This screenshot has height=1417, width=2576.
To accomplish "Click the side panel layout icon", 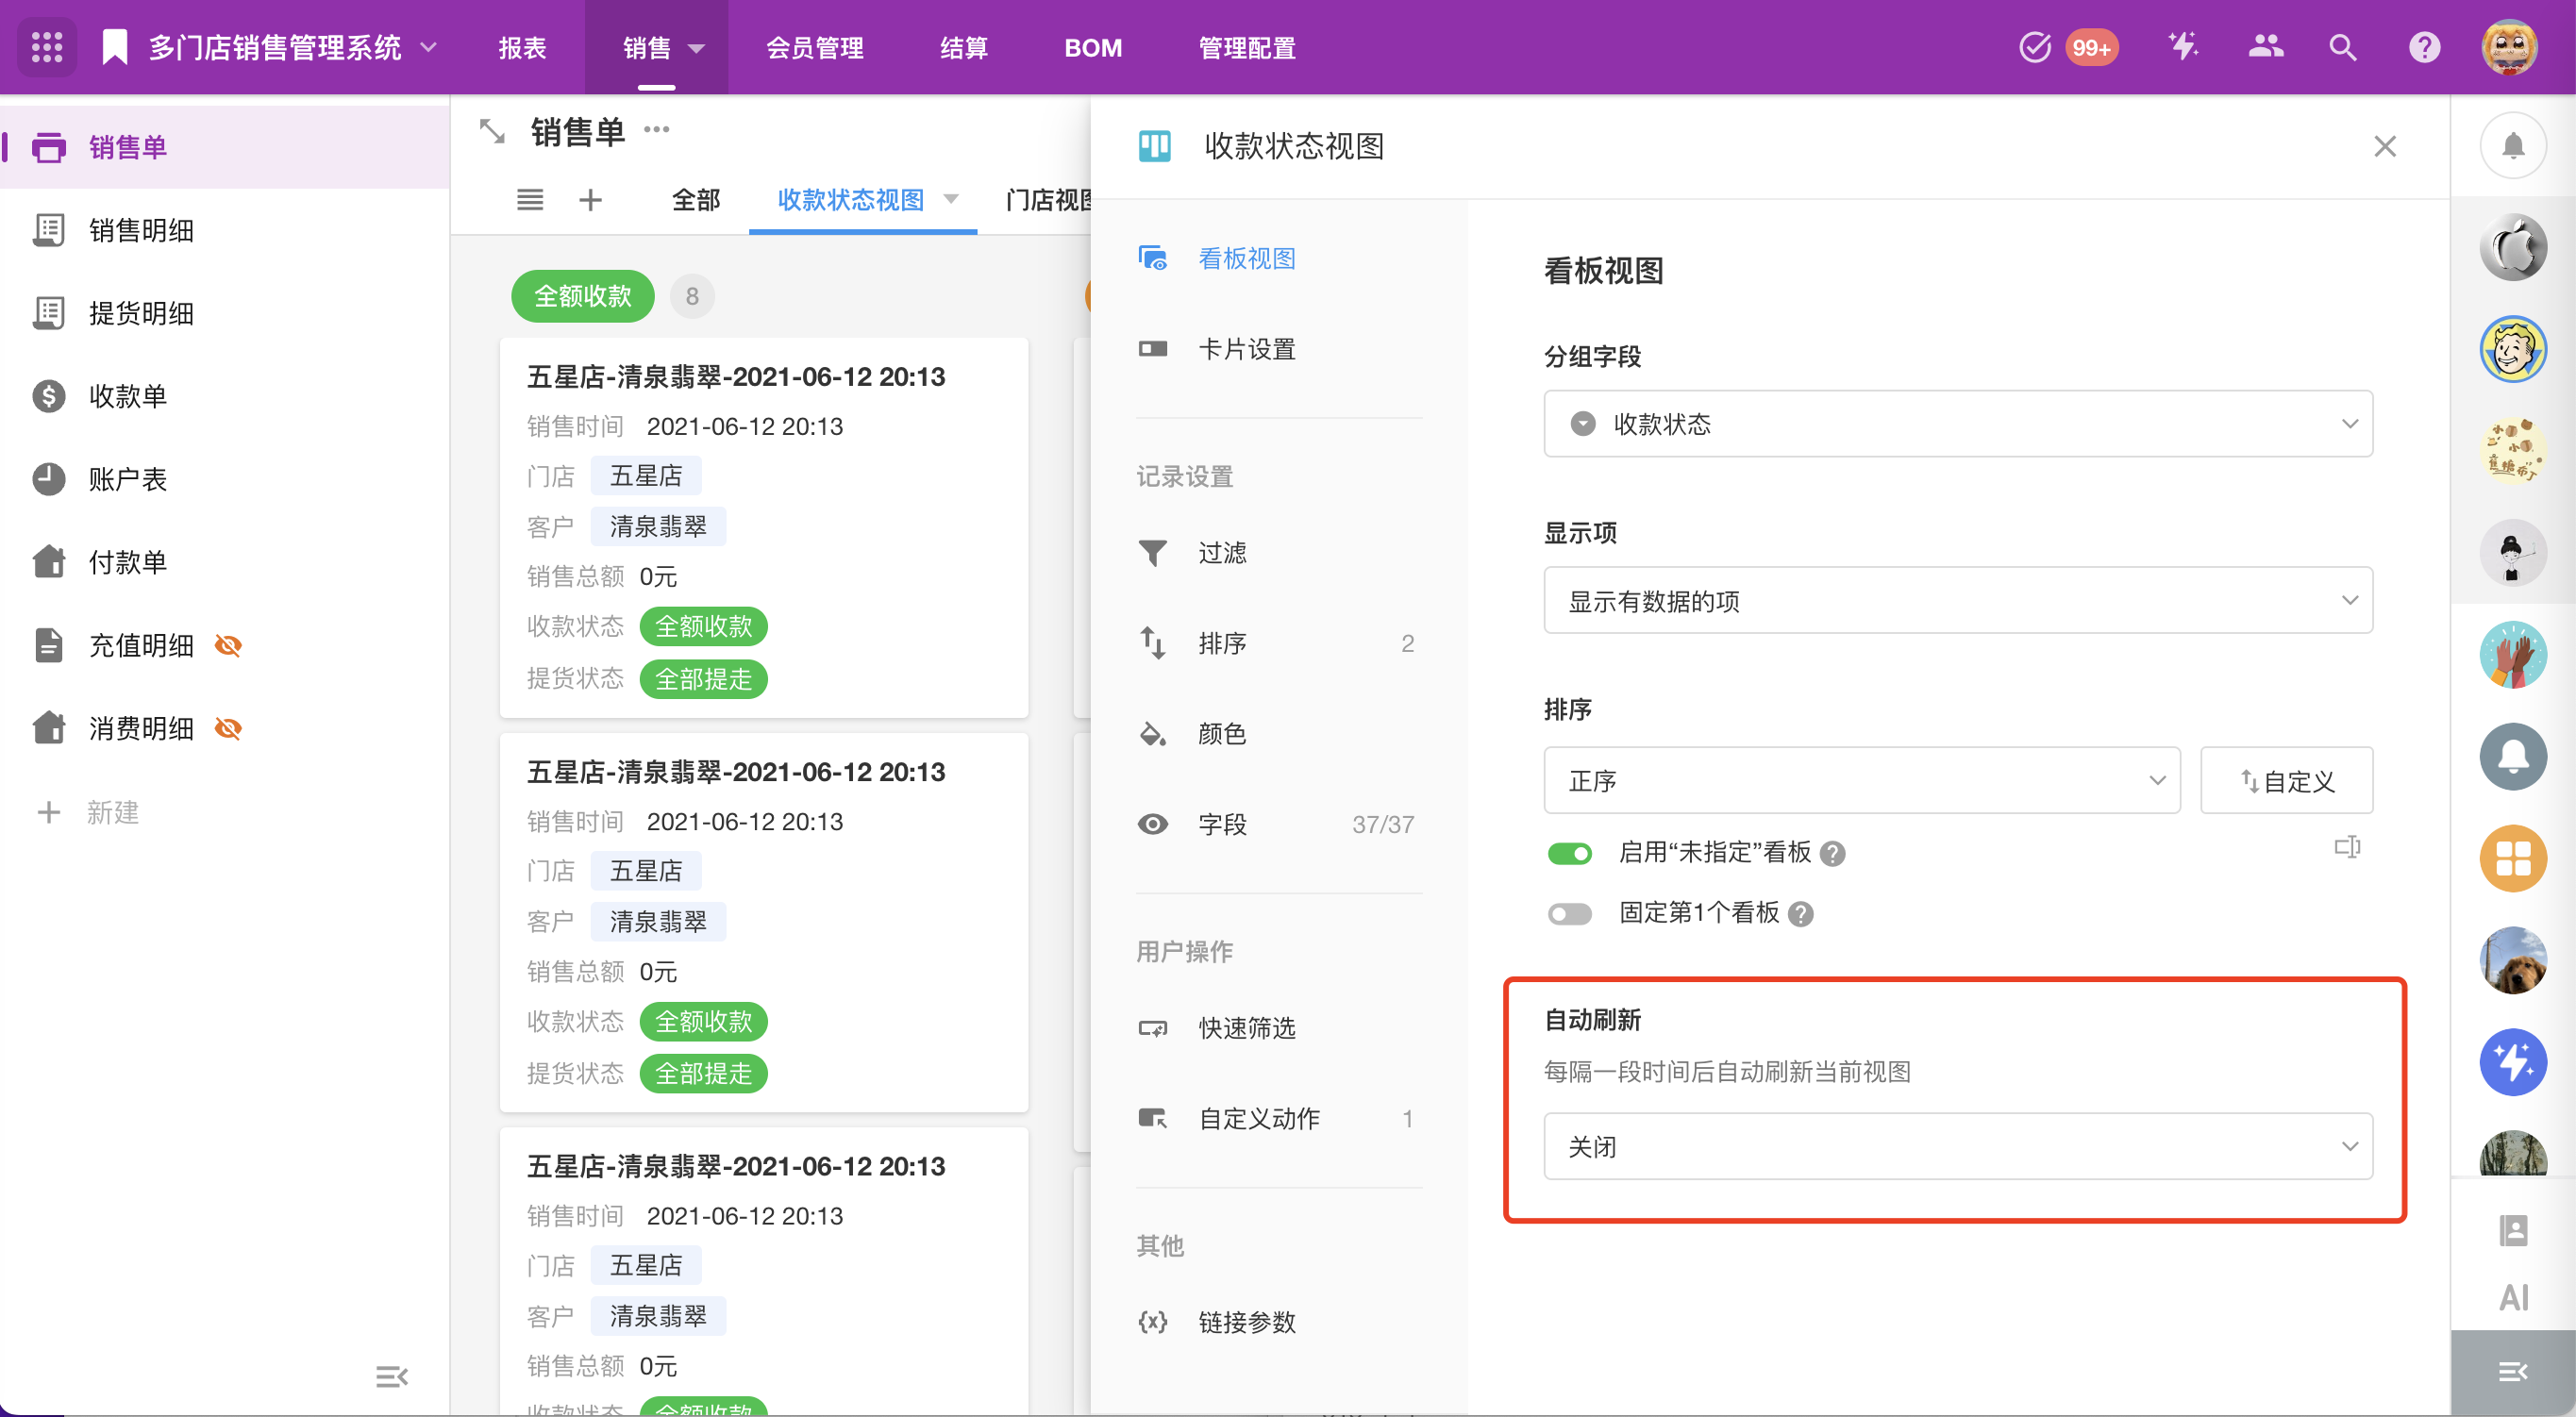I will pos(2348,848).
